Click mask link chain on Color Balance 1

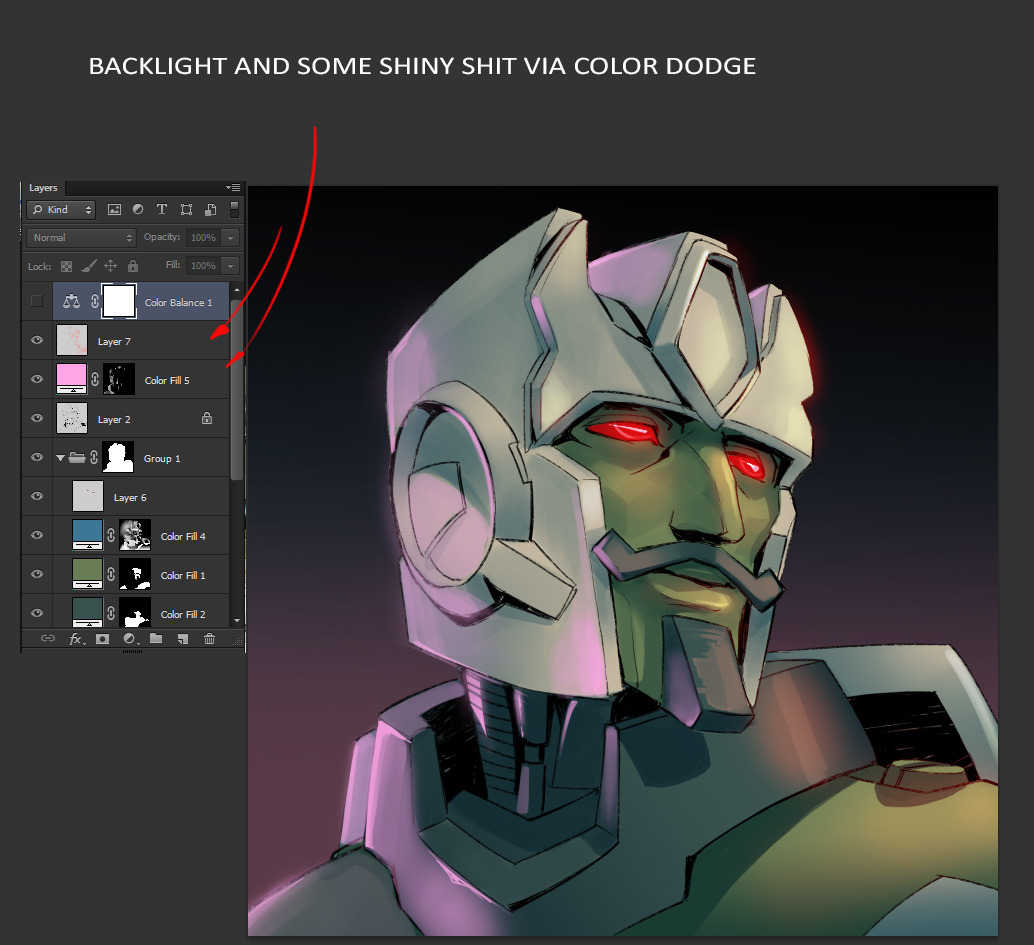tap(95, 301)
